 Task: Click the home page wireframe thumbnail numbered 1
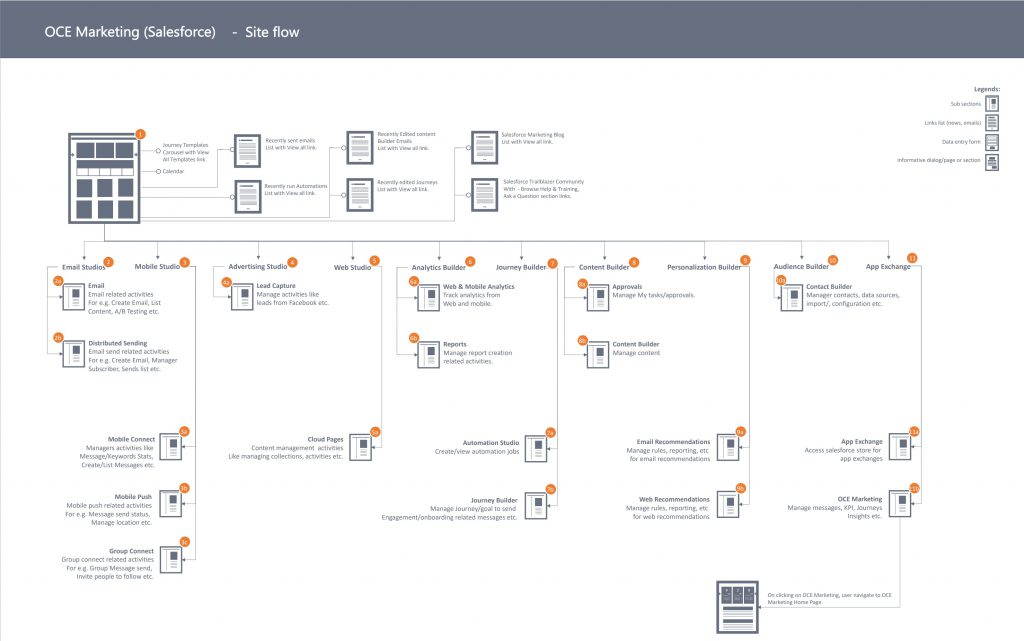coord(104,178)
